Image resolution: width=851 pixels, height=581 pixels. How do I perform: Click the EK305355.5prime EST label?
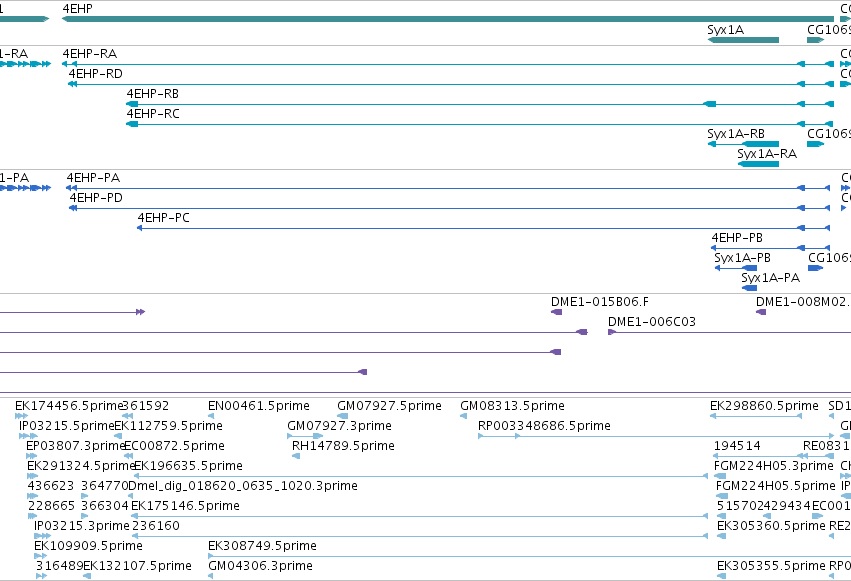pos(771,566)
